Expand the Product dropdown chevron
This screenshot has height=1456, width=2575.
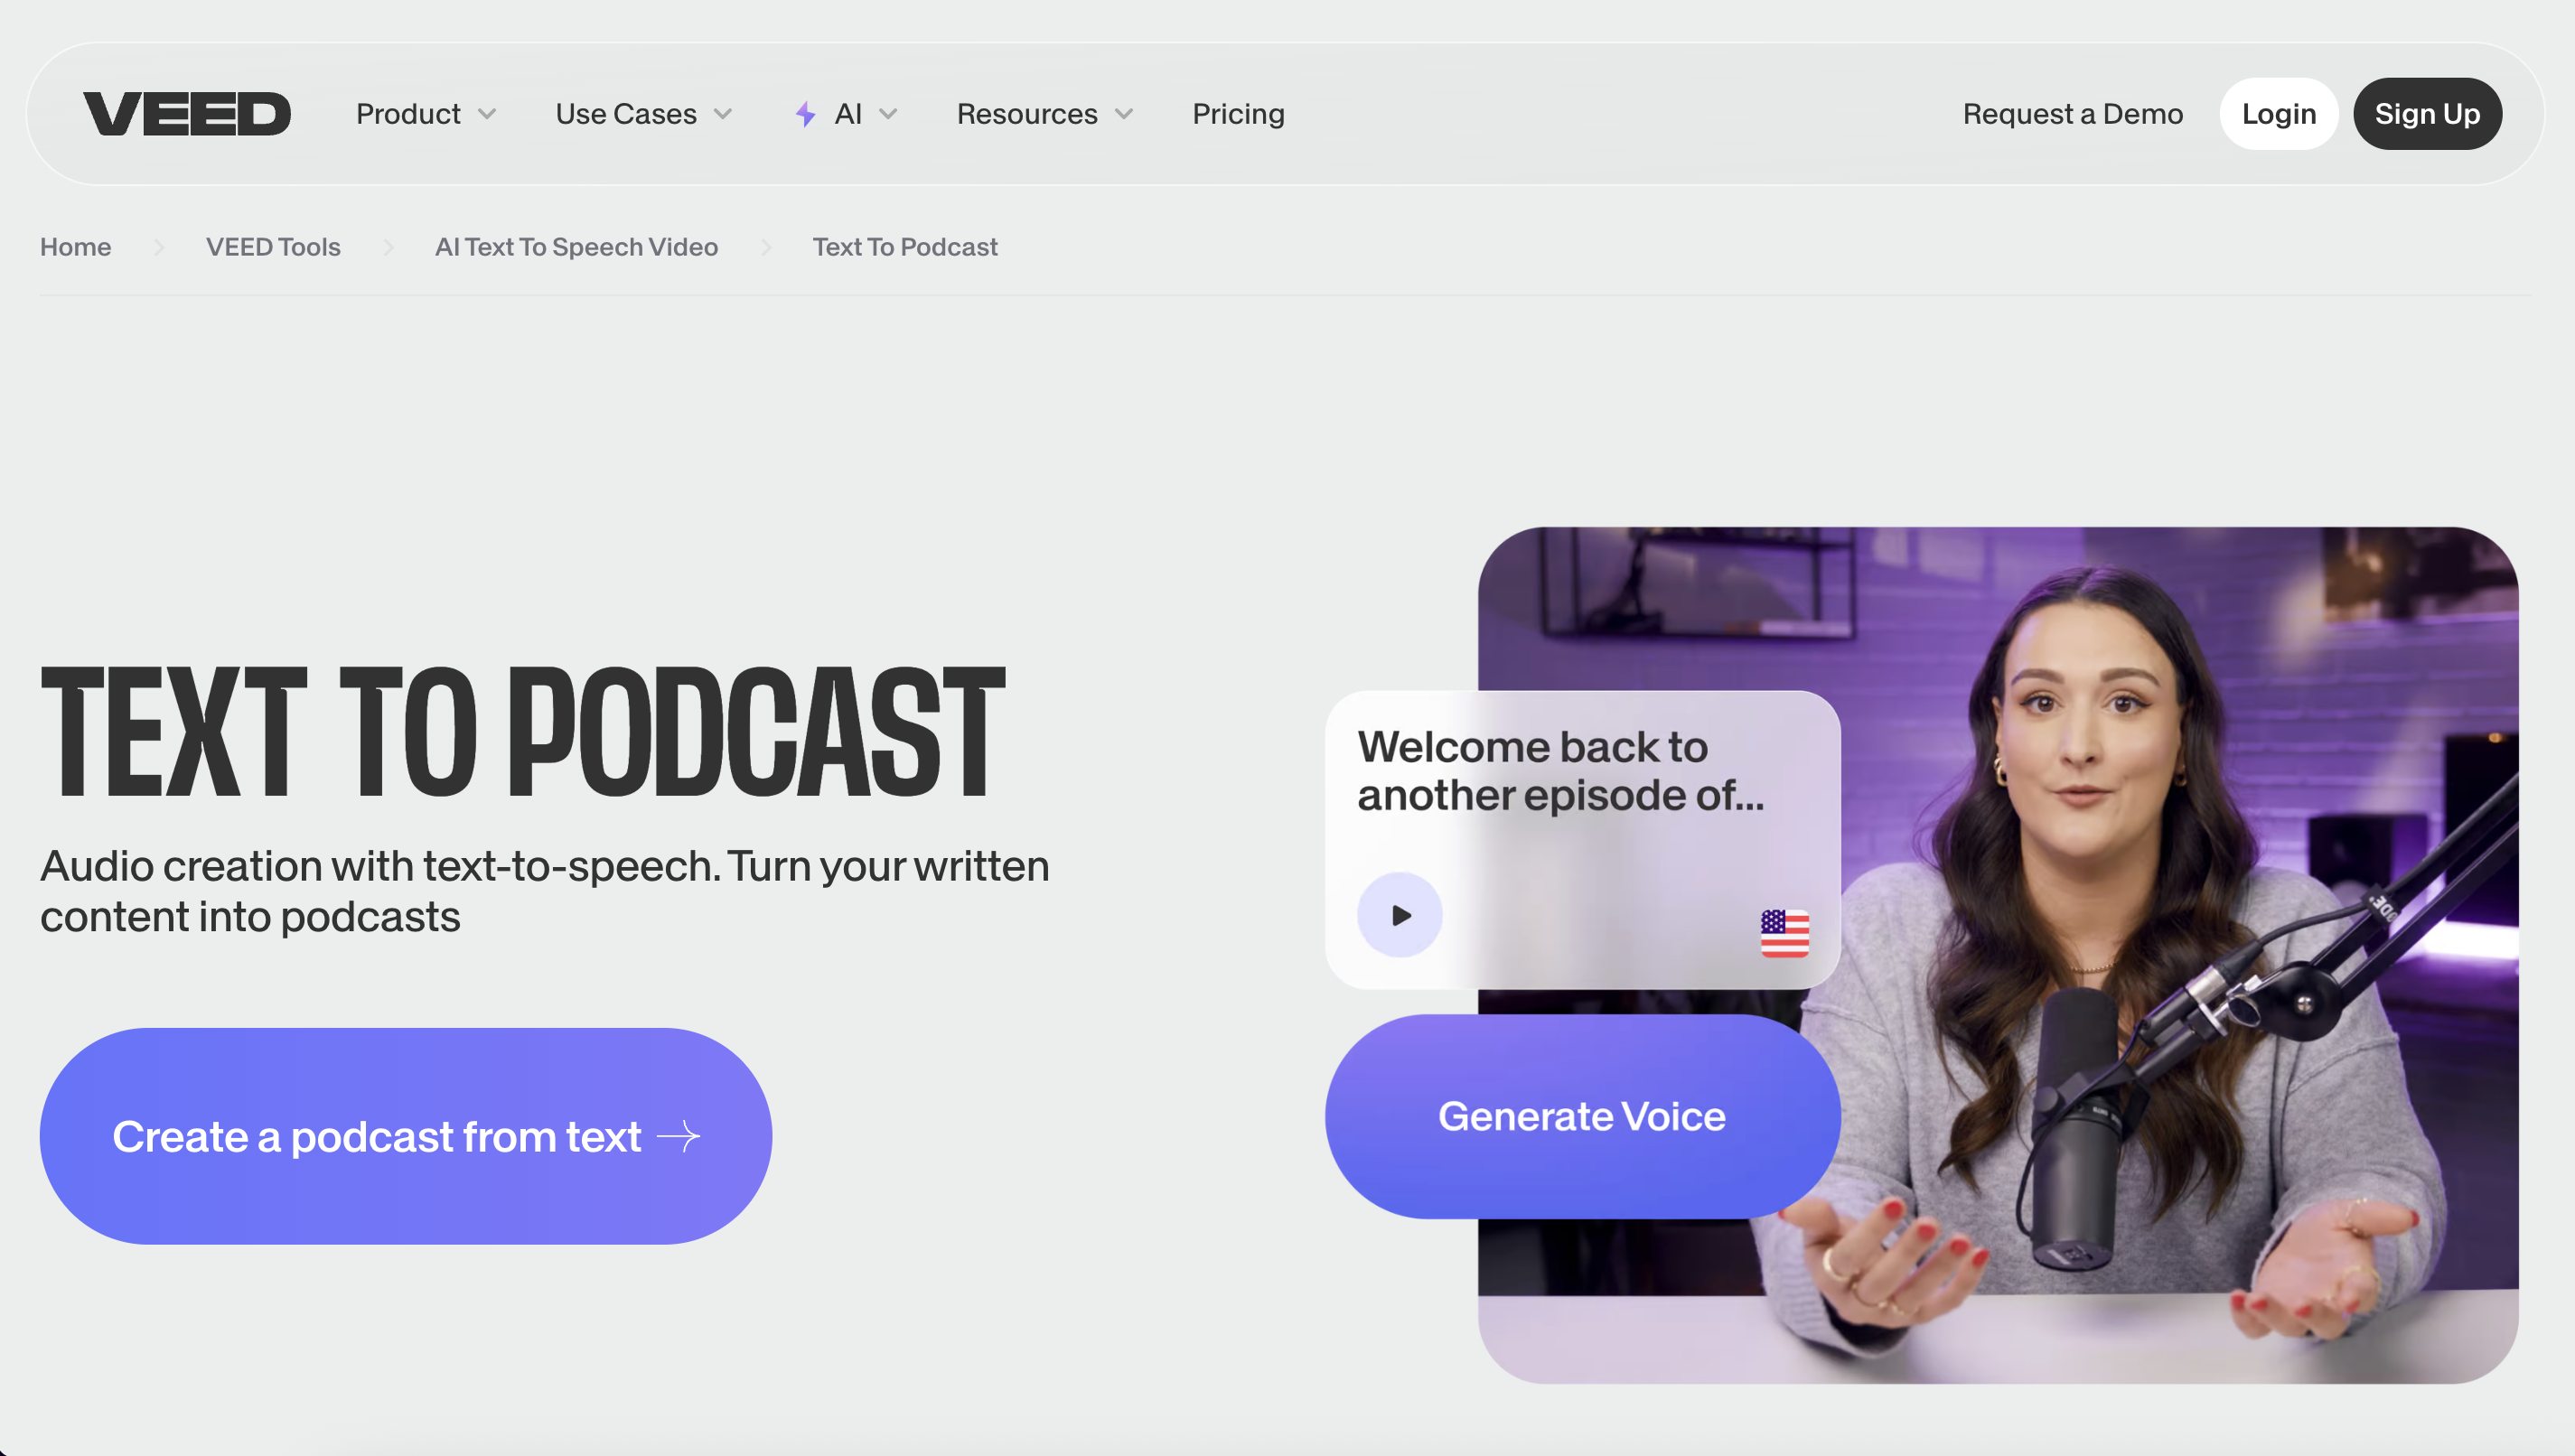click(488, 114)
